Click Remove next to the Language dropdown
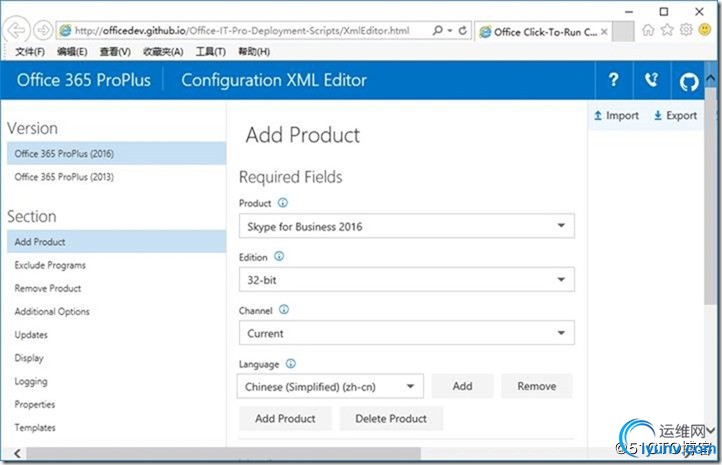Image resolution: width=722 pixels, height=465 pixels. 536,386
